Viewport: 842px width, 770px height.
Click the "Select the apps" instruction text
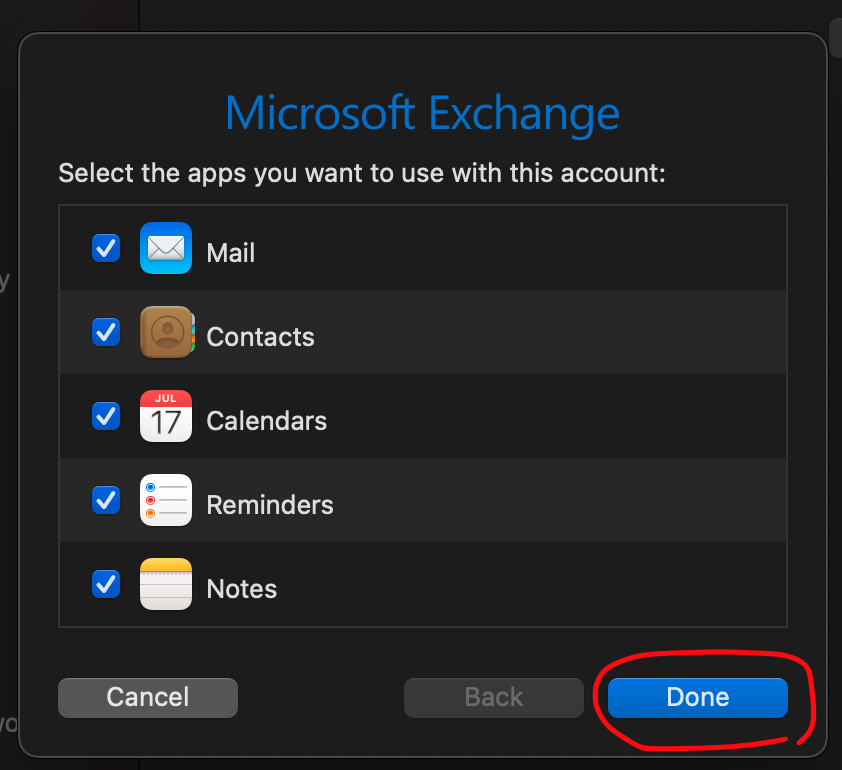(x=362, y=173)
